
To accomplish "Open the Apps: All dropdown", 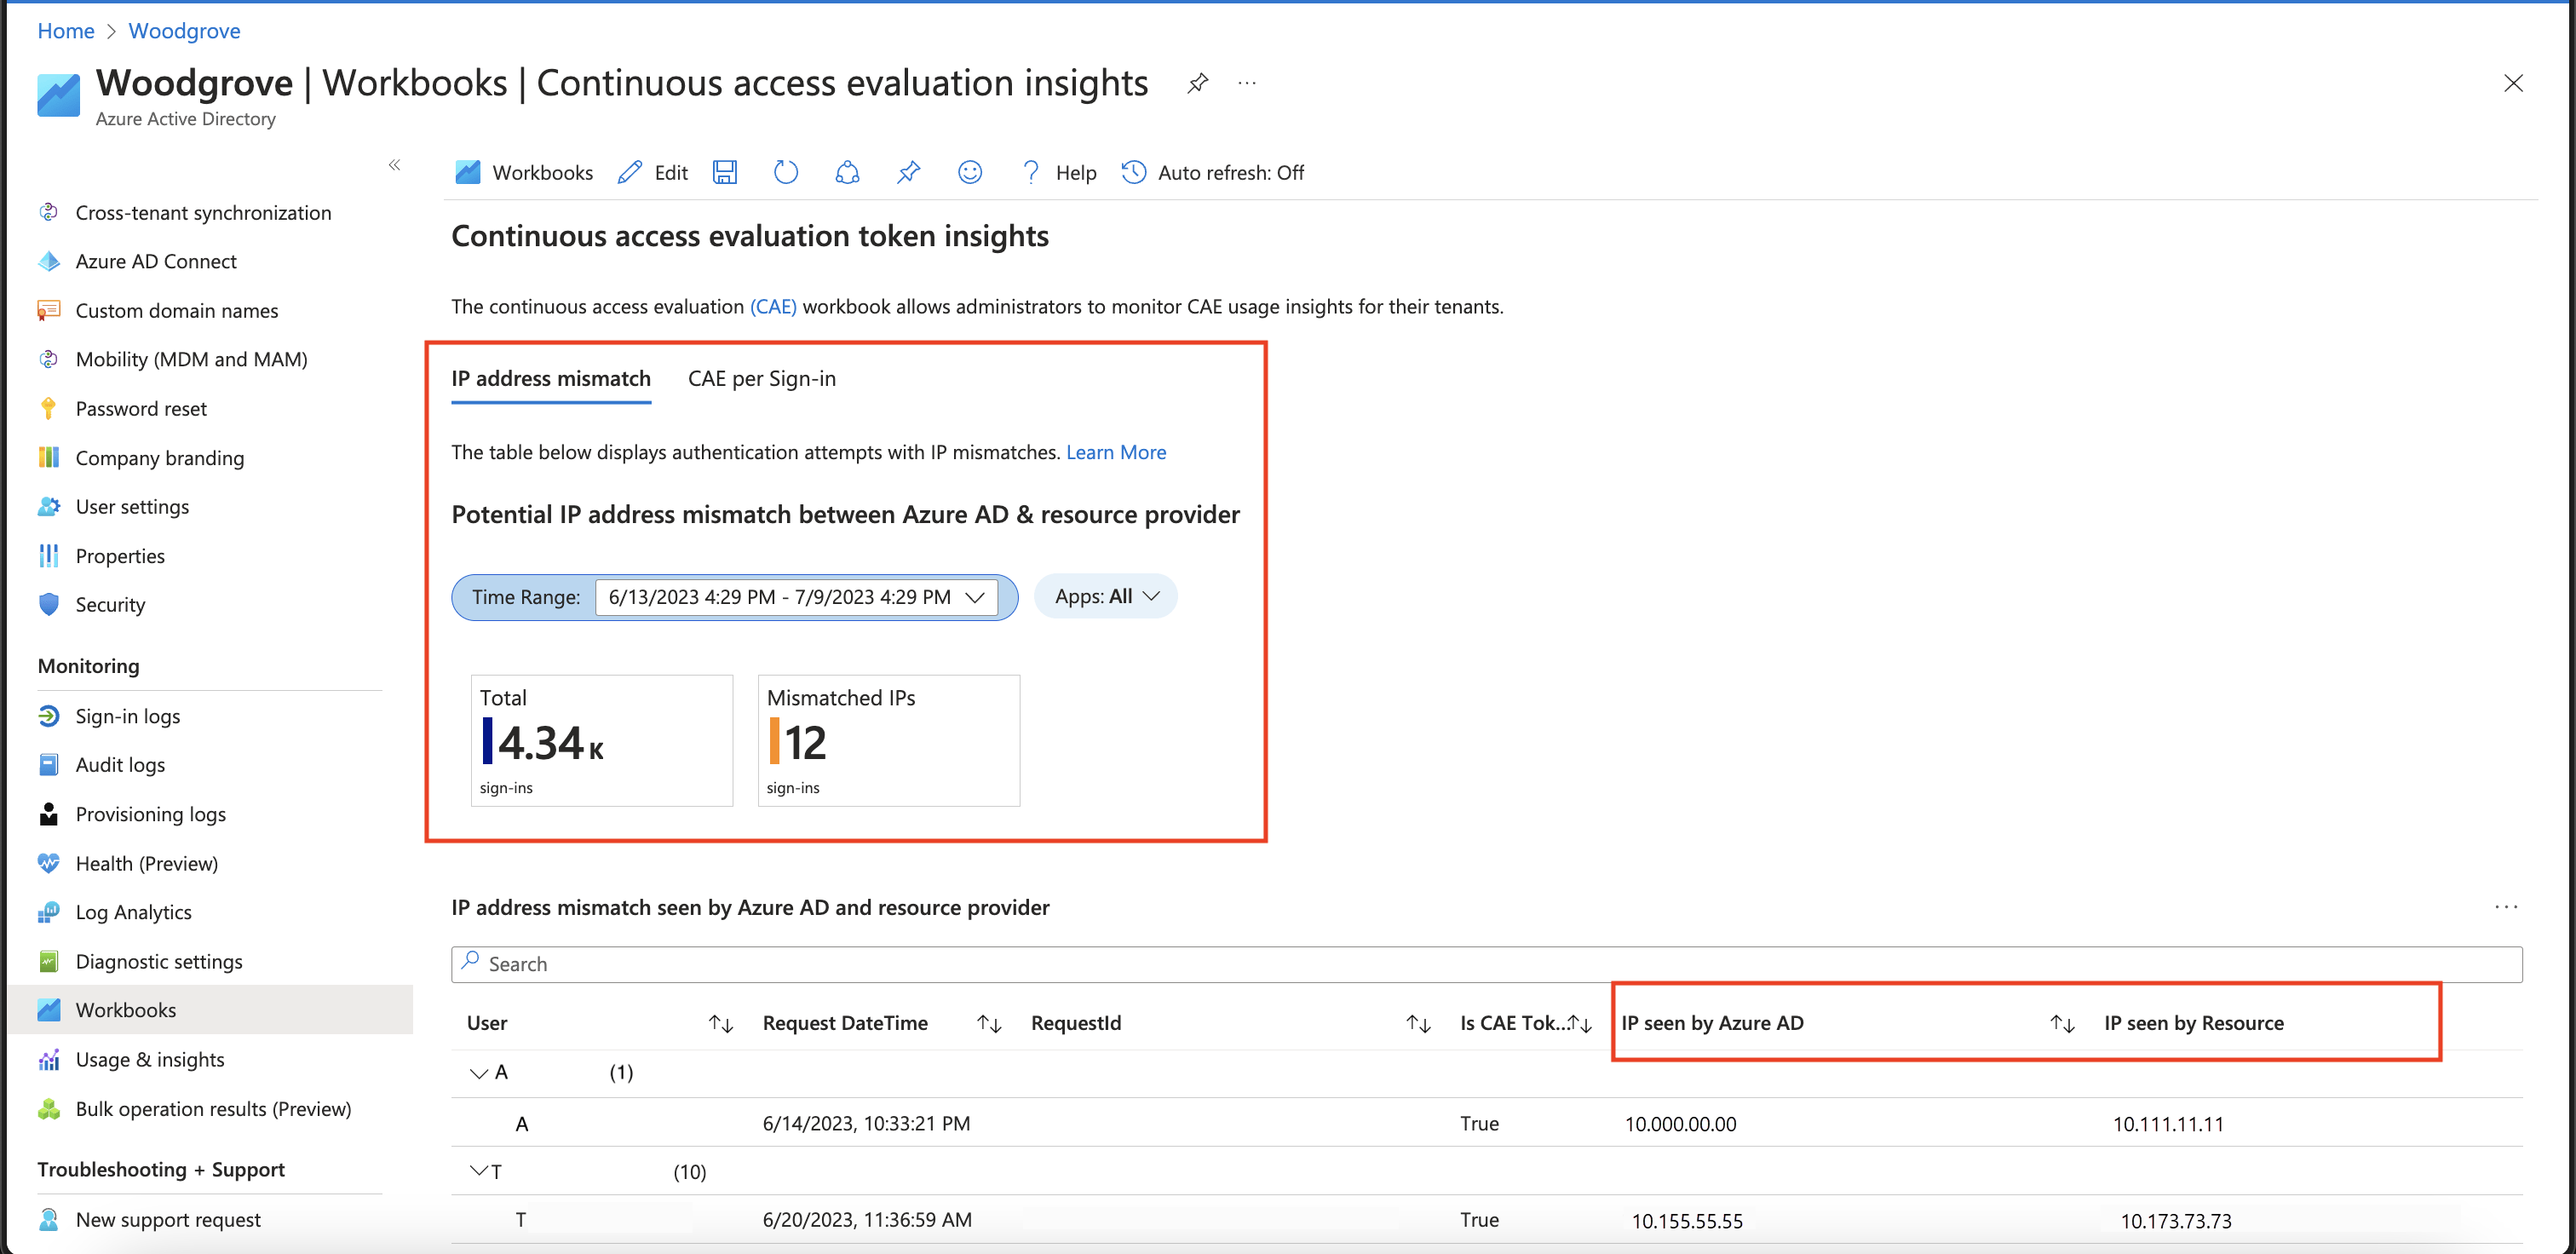I will [1105, 596].
